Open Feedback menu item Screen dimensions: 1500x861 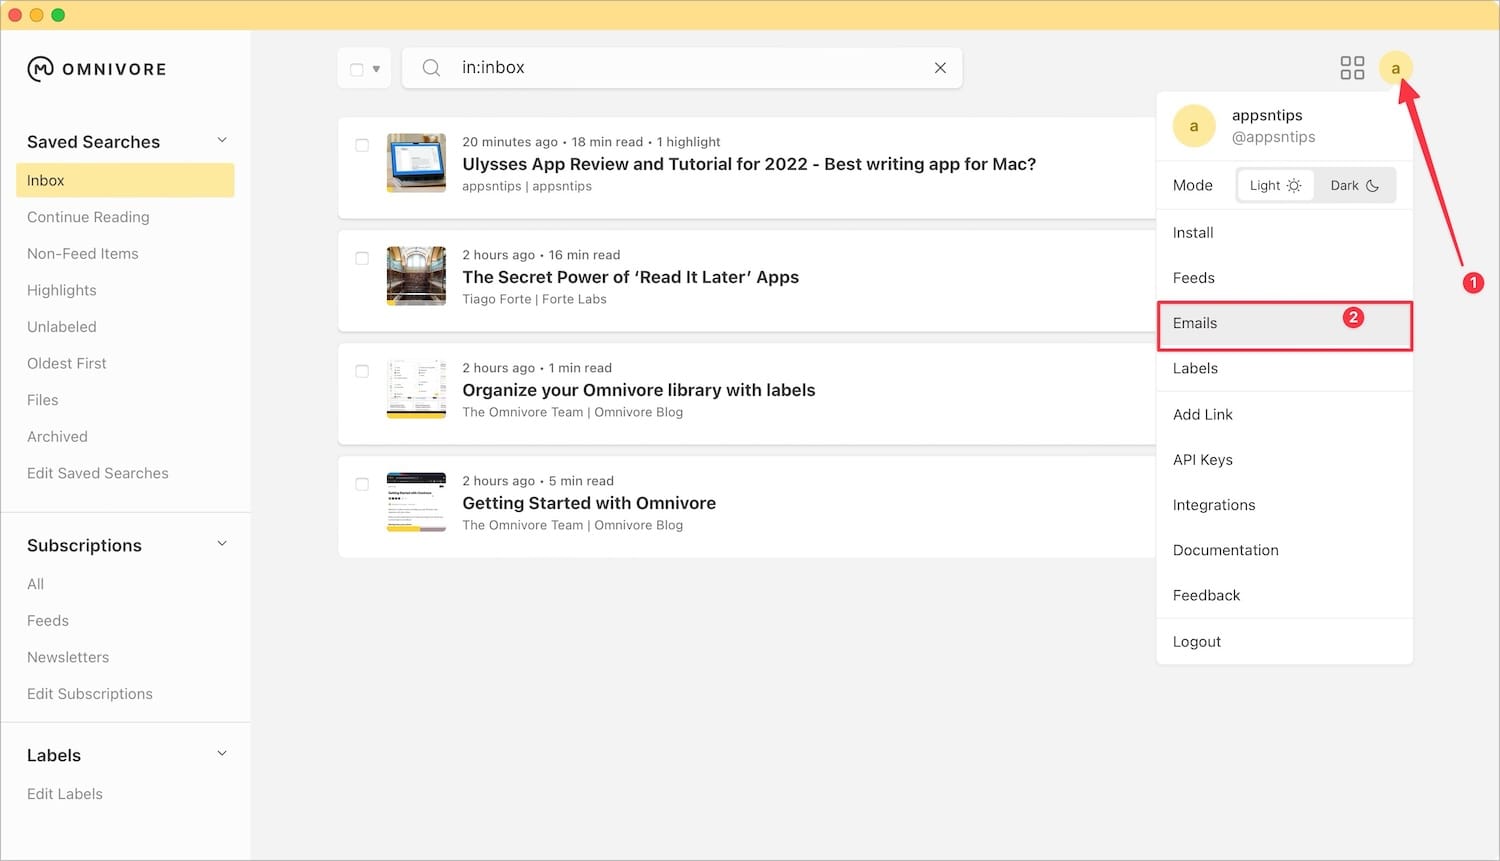coord(1284,595)
